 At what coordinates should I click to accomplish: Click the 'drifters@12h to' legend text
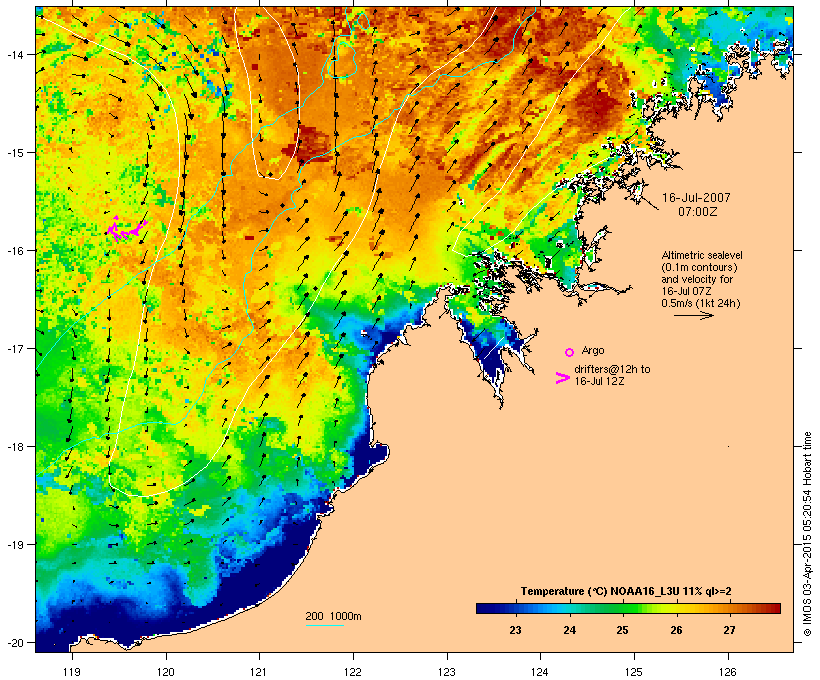pyautogui.click(x=612, y=369)
